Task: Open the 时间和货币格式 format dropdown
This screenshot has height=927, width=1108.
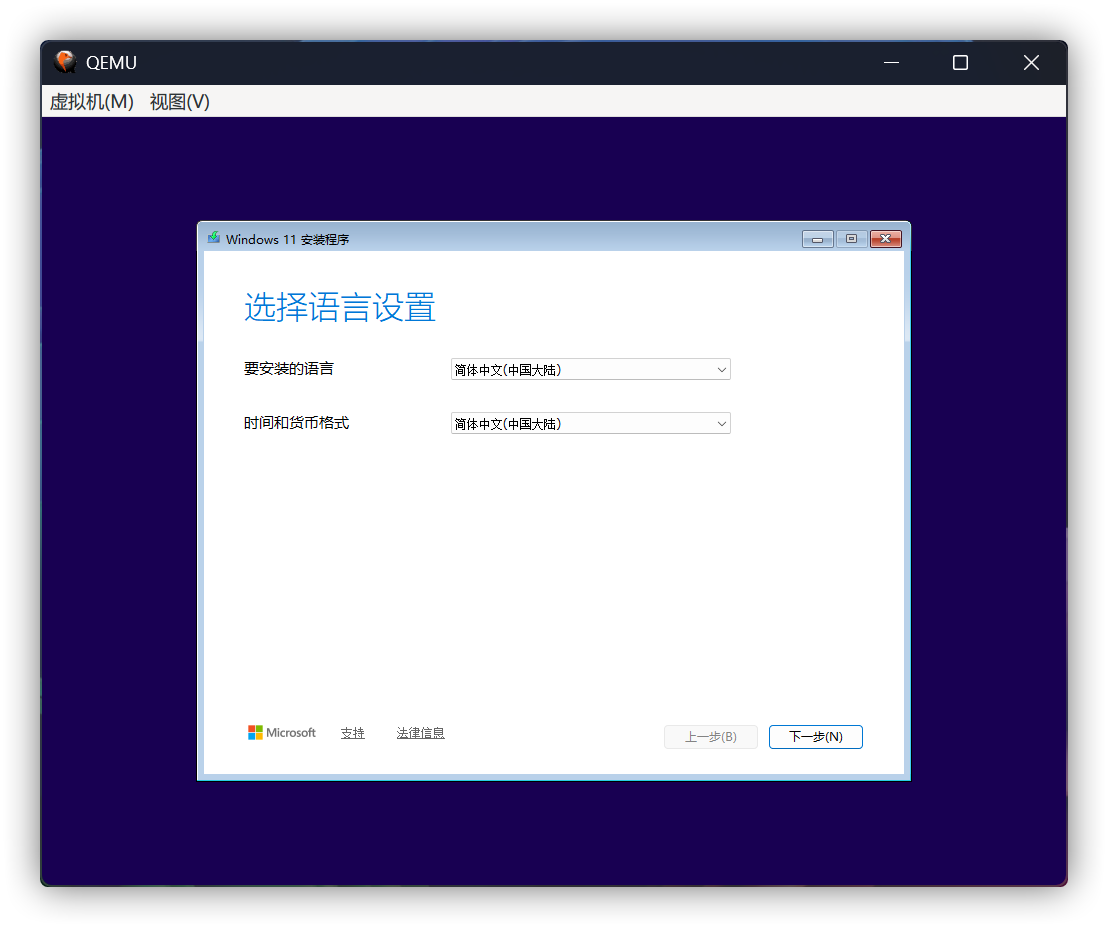Action: pos(590,423)
